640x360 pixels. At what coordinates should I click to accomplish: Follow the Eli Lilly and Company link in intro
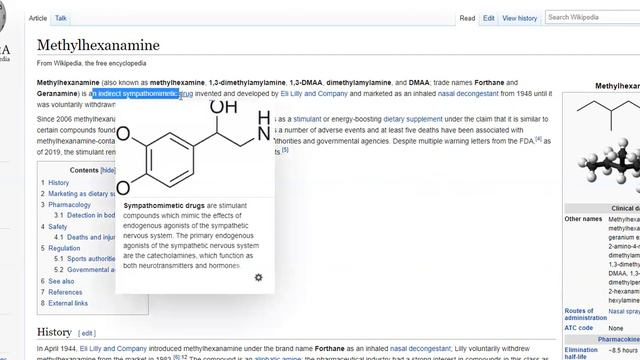pos(313,93)
